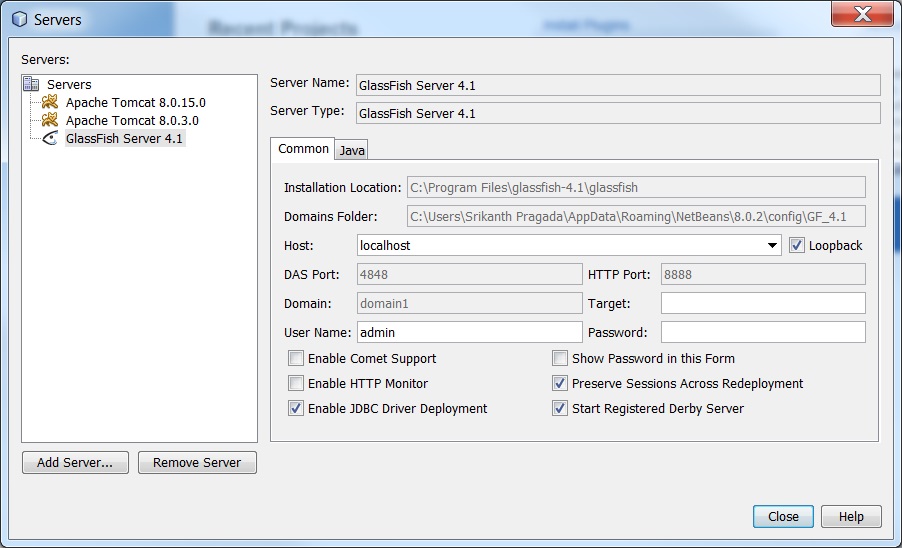This screenshot has width=902, height=548.
Task: Click the Apache Tomcat 8.0.15.0 icon
Action: tap(50, 102)
